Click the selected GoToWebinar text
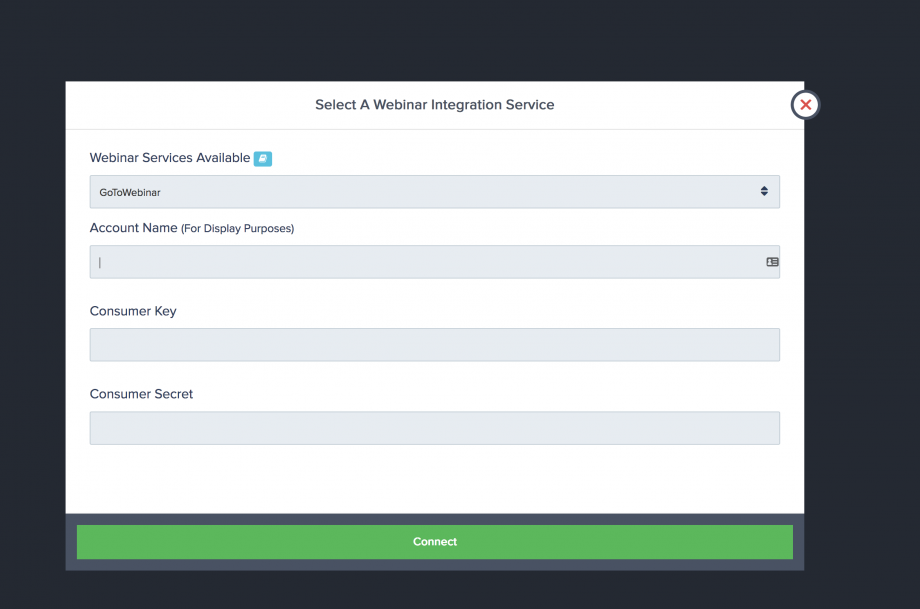 130,192
